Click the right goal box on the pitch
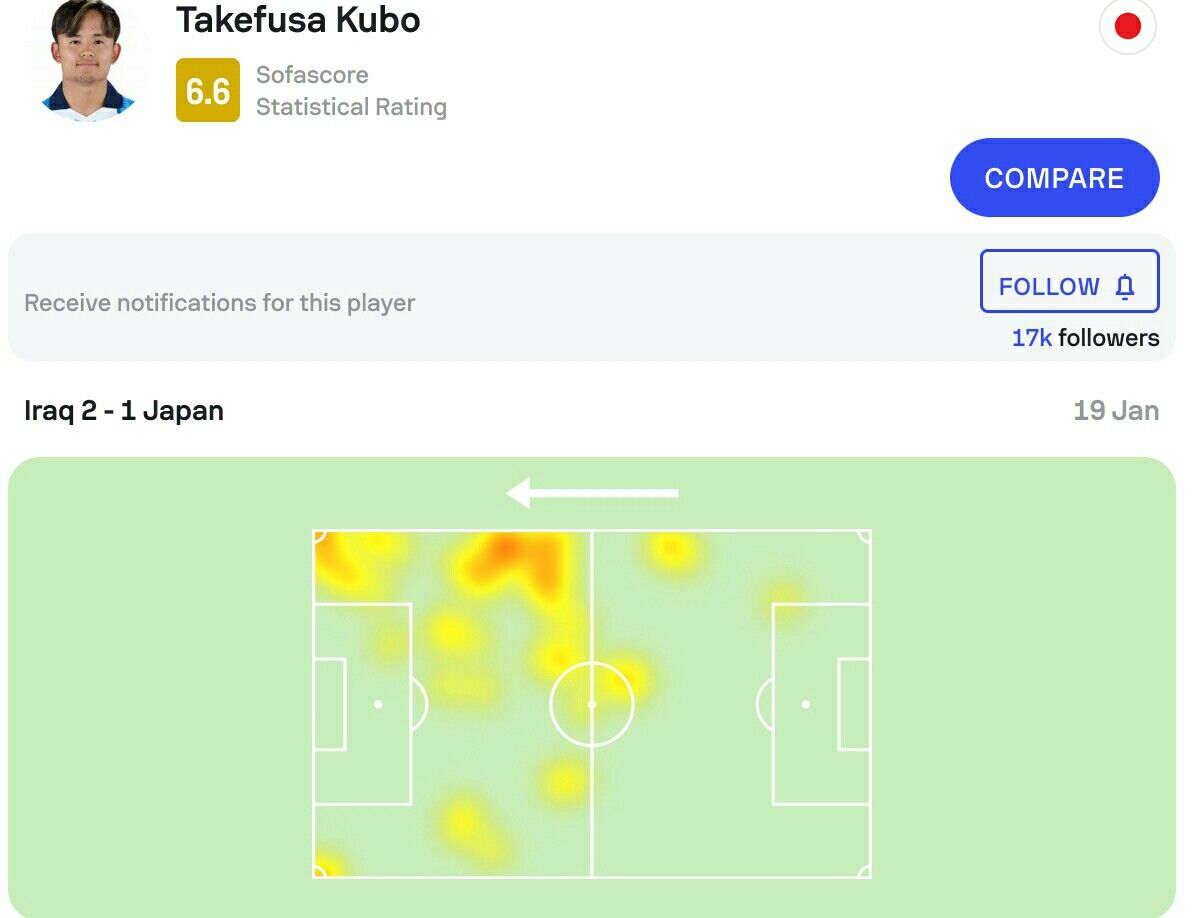The width and height of the screenshot is (1192, 918). click(x=854, y=704)
